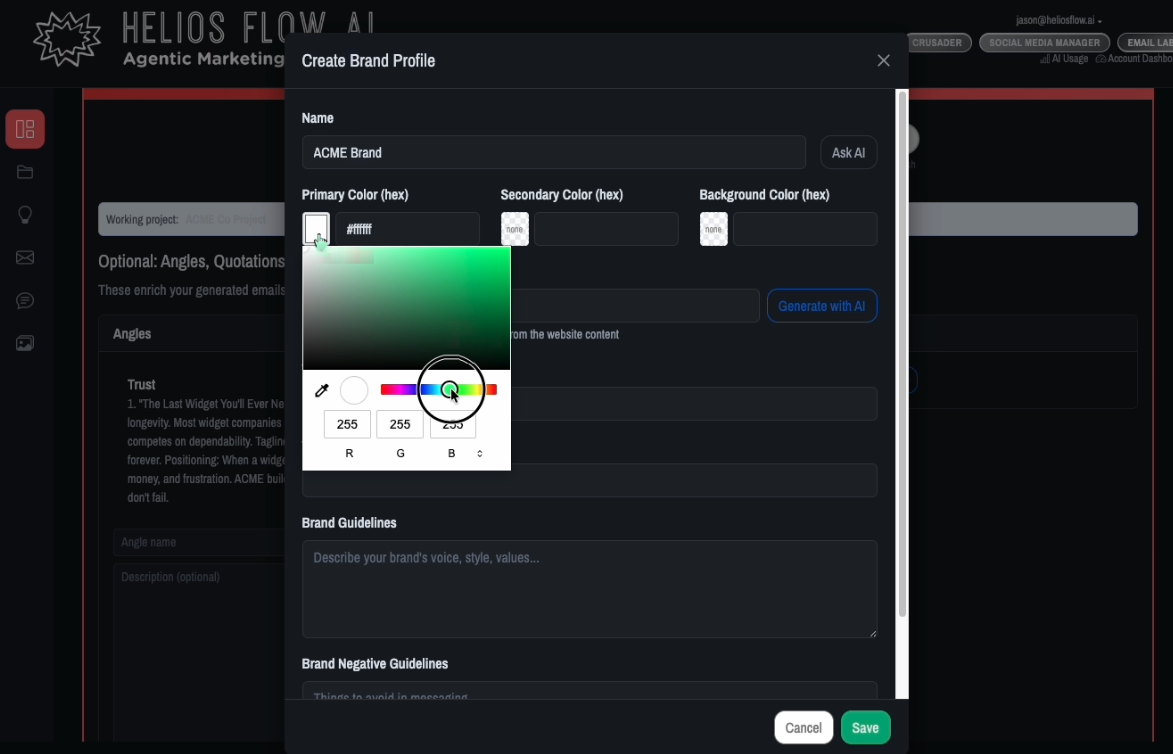Click the Working project label
This screenshot has height=754, width=1173.
coord(142,220)
